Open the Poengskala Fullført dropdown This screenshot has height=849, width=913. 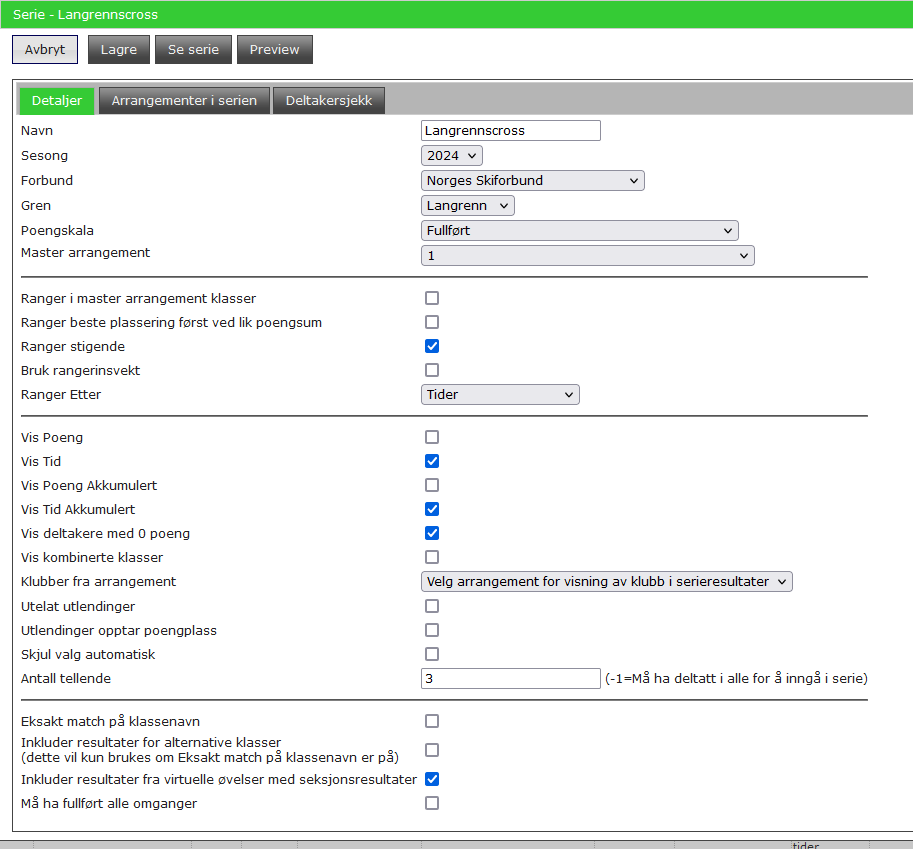pyautogui.click(x=580, y=231)
